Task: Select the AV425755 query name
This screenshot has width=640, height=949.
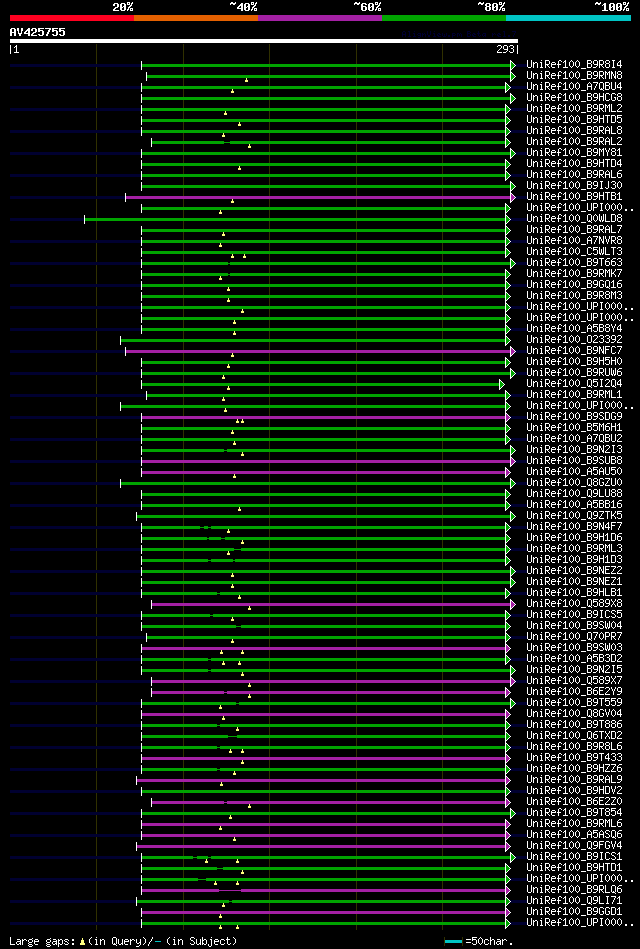Action: pos(38,32)
